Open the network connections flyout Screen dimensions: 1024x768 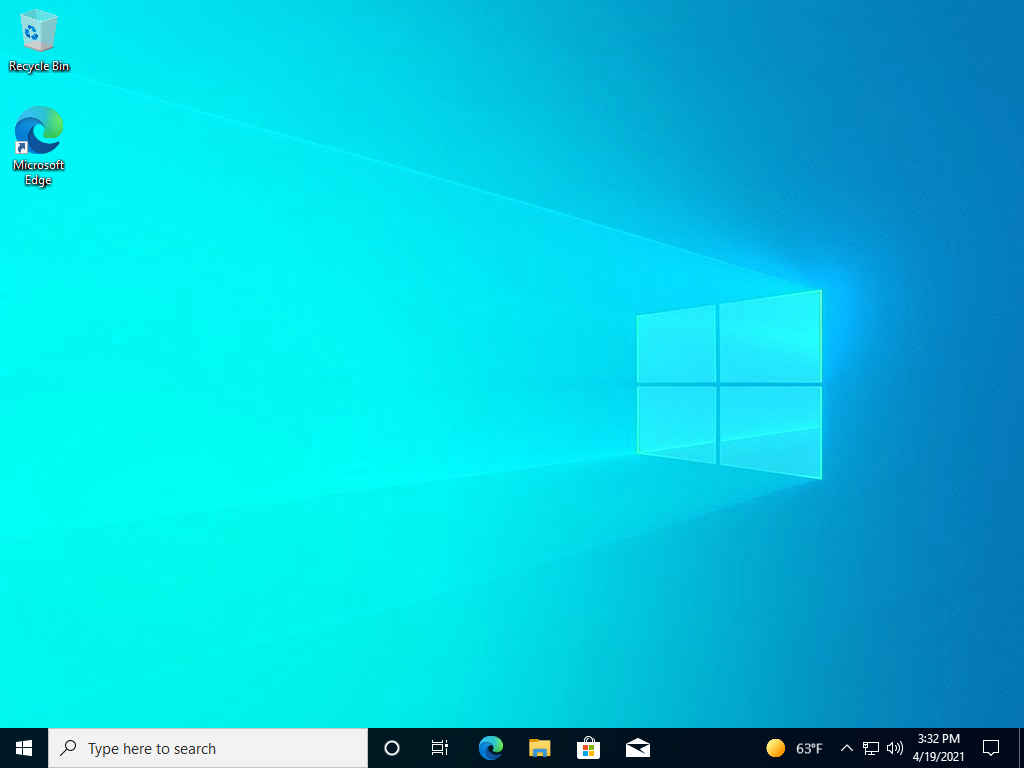coord(869,747)
